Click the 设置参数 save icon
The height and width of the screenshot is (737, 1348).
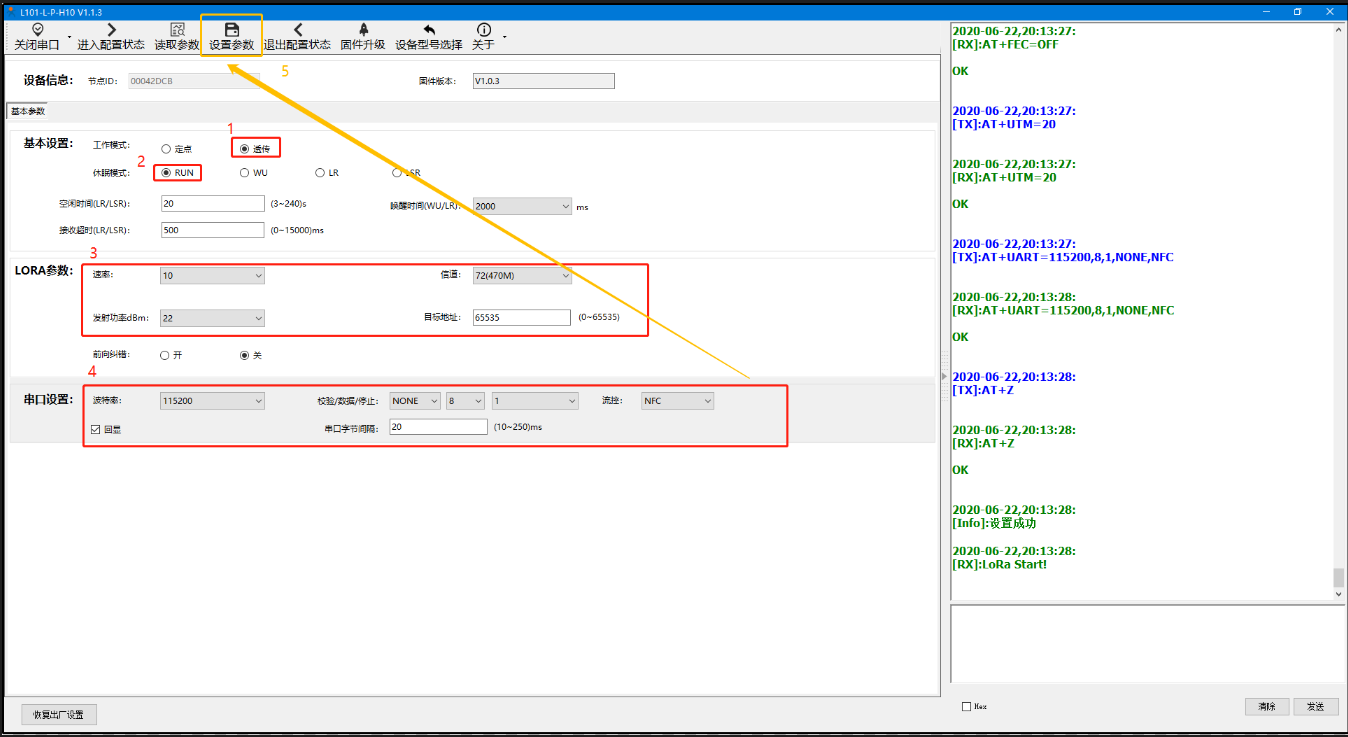(x=231, y=30)
